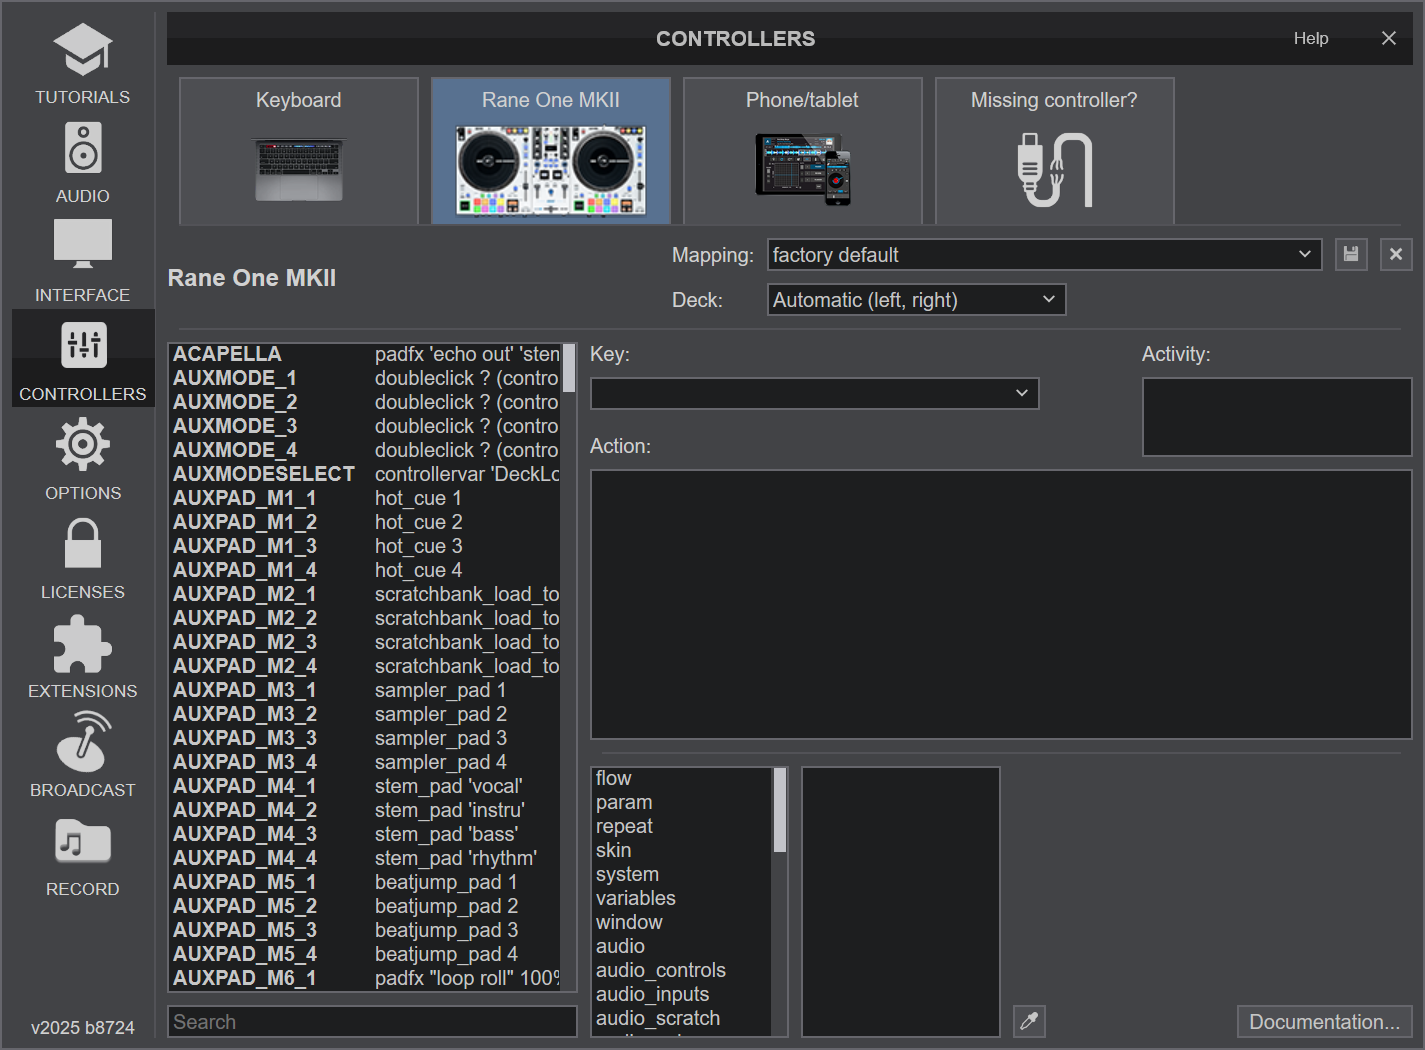Viewport: 1425px width, 1050px height.
Task: Click the Help link
Action: pyautogui.click(x=1311, y=38)
